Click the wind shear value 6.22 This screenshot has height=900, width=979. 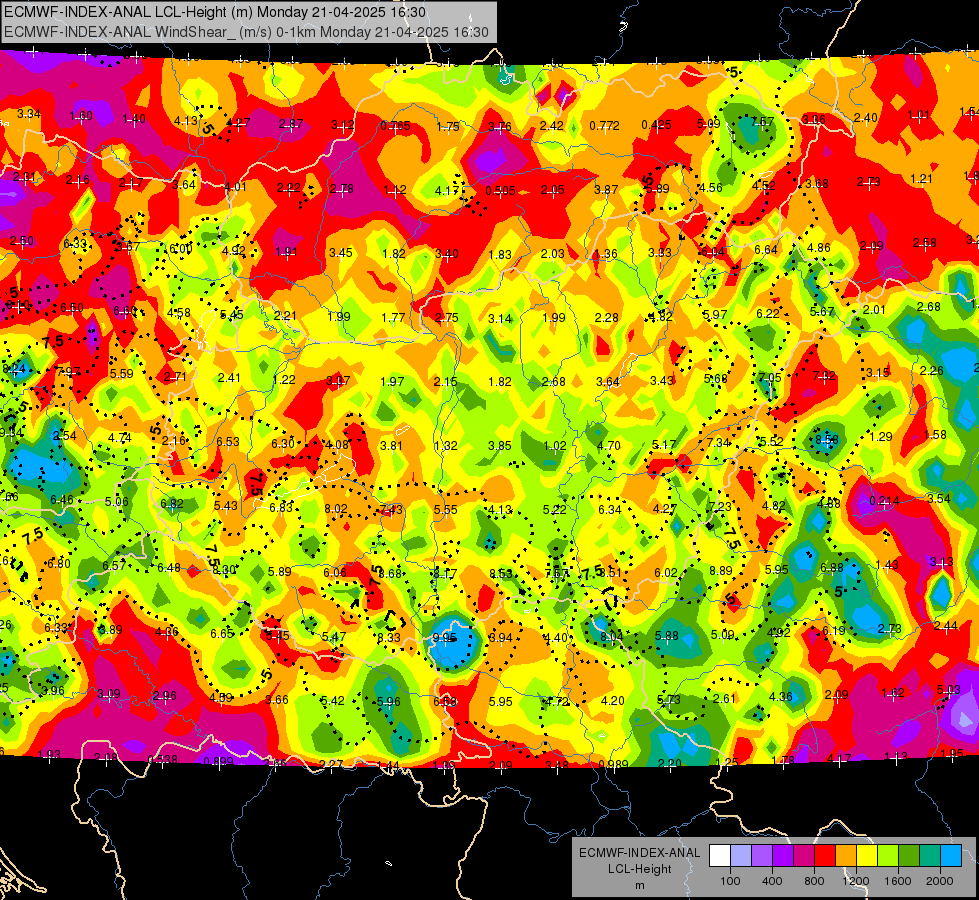click(x=767, y=314)
